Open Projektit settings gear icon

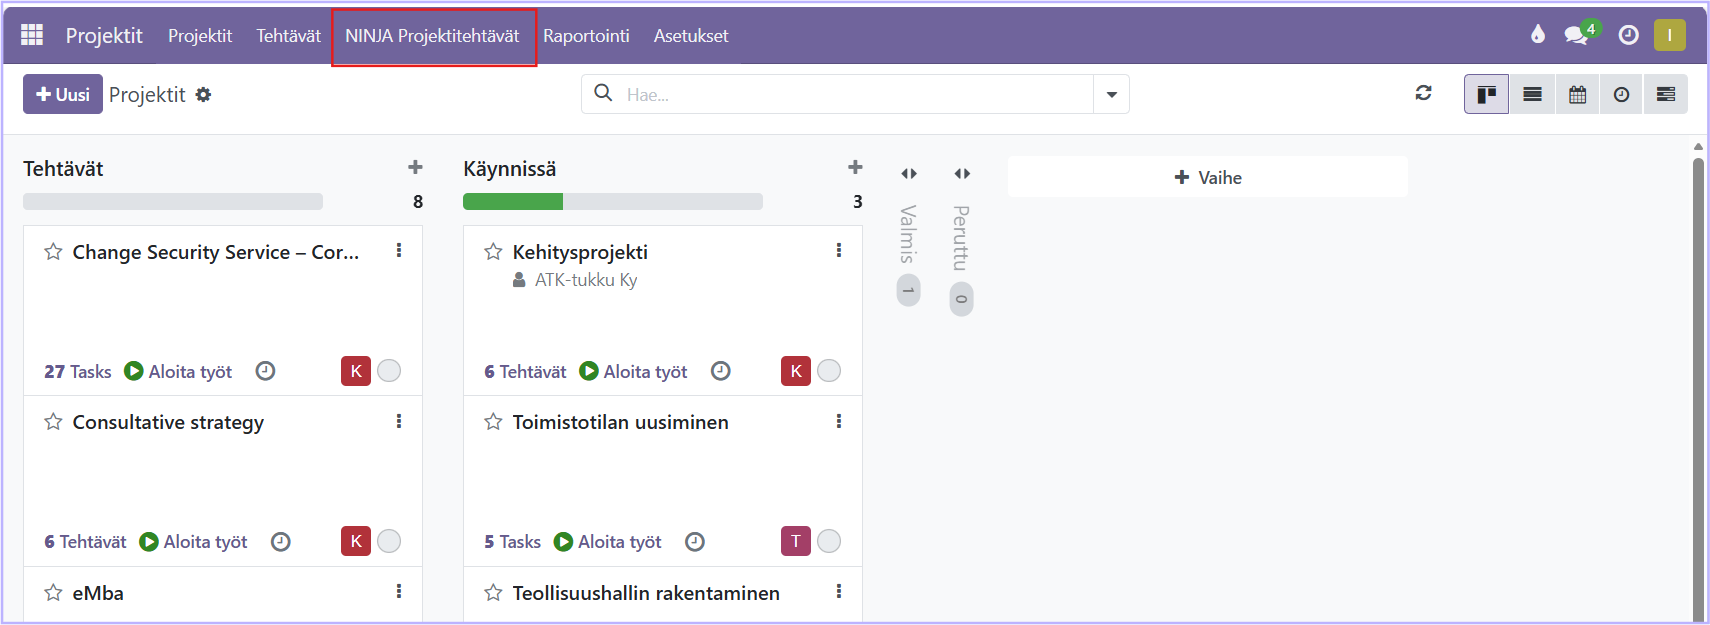click(x=203, y=94)
